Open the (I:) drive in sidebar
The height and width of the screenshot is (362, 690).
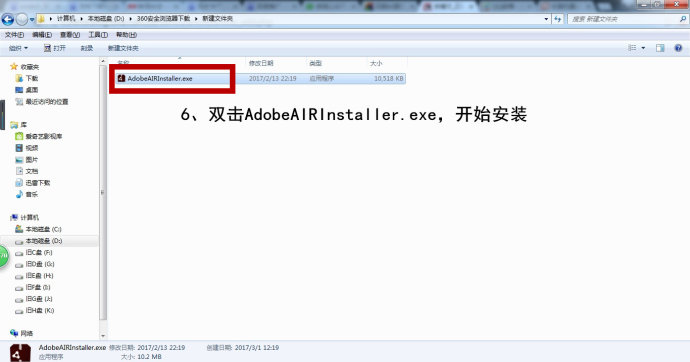click(38, 287)
